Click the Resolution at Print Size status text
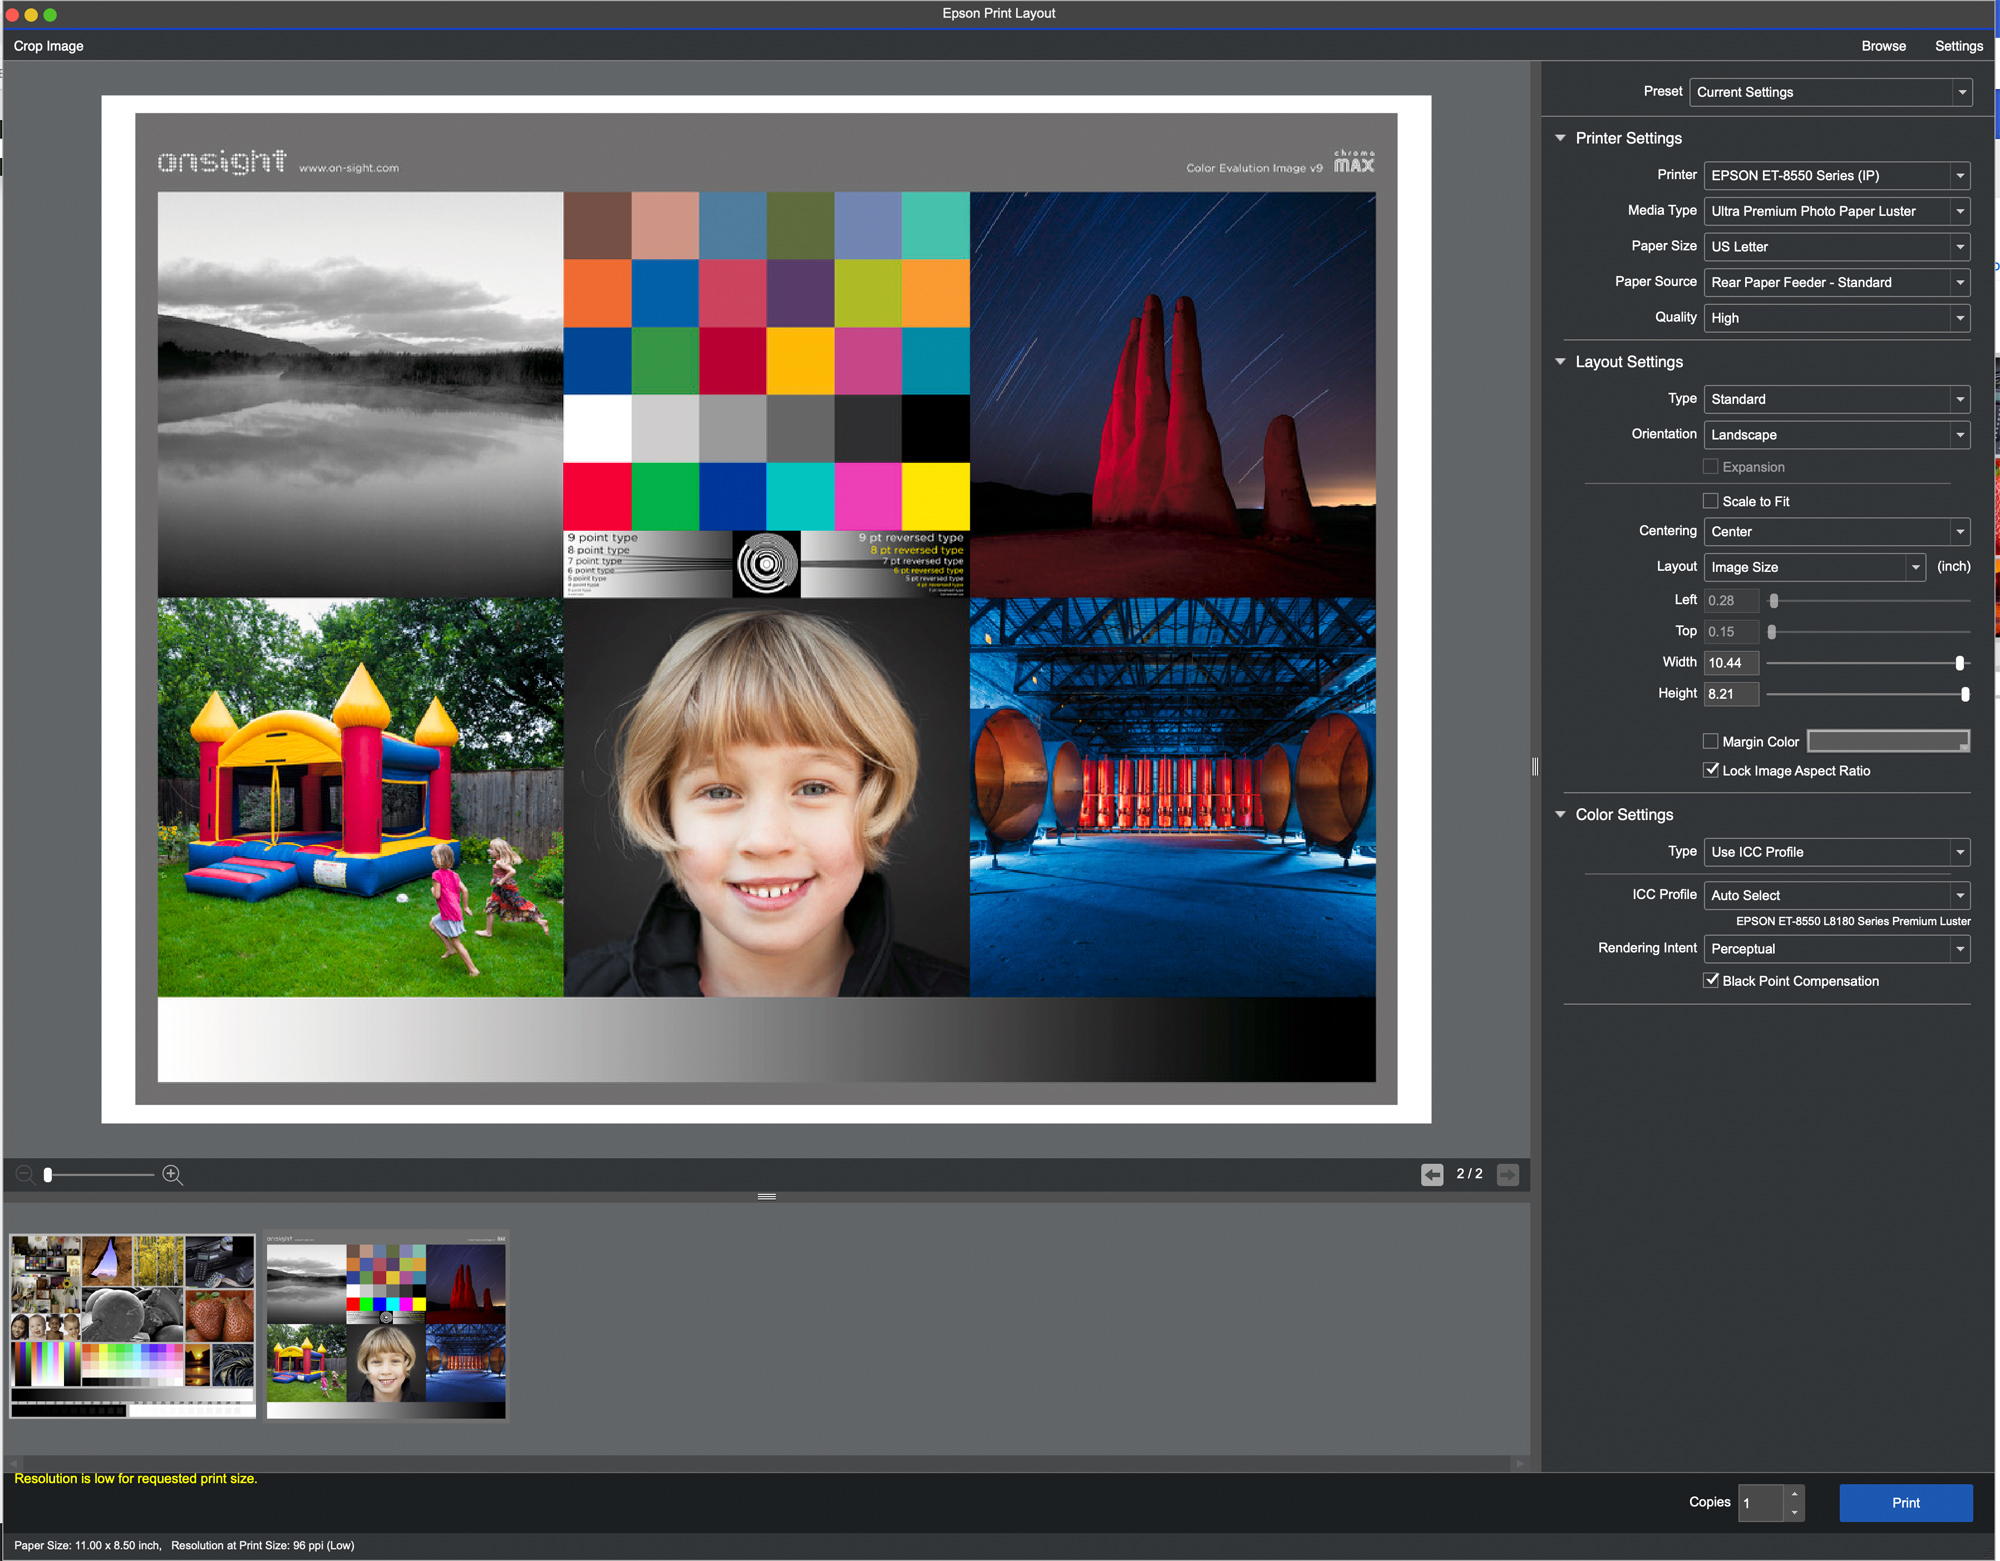 pyautogui.click(x=263, y=1546)
